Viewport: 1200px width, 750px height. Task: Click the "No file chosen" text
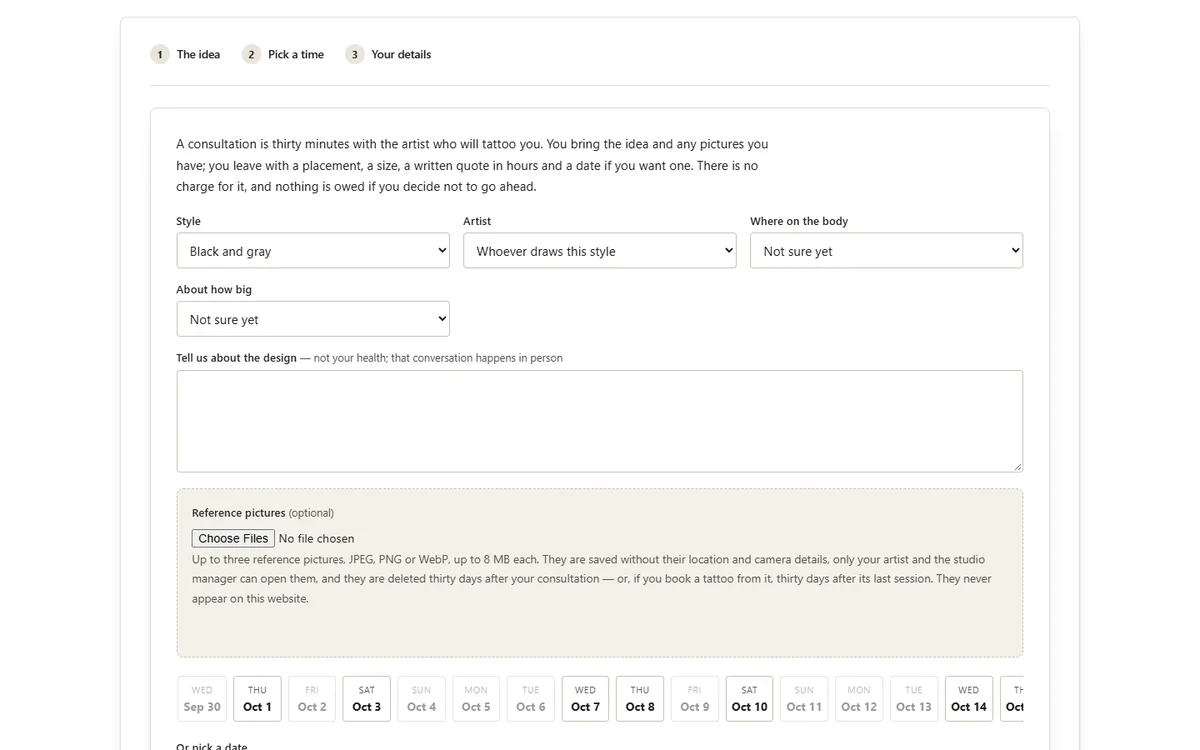click(316, 538)
